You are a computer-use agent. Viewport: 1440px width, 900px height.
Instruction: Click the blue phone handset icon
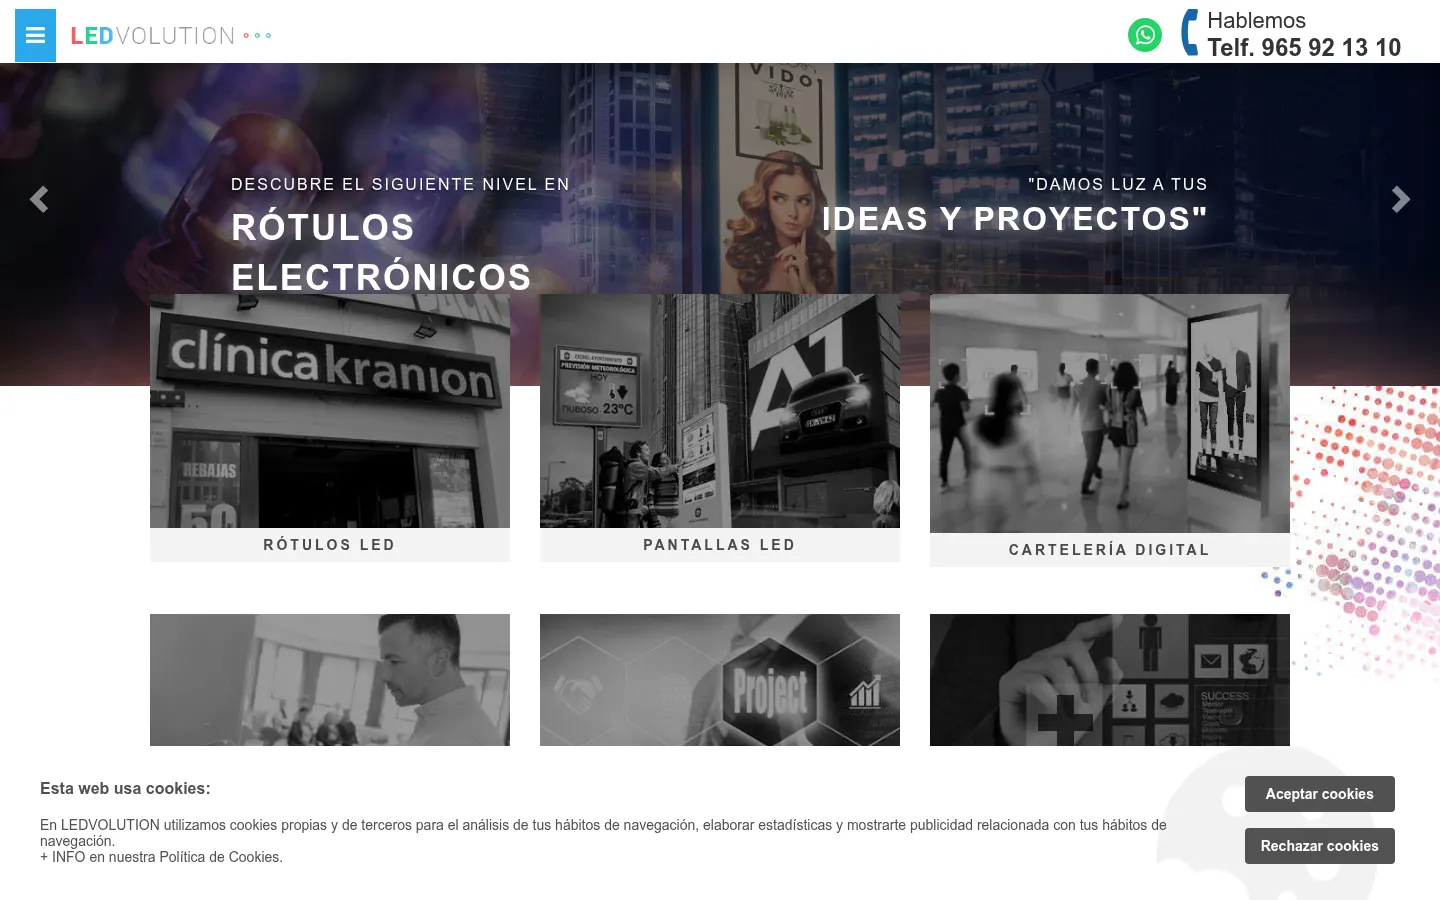(x=1190, y=32)
